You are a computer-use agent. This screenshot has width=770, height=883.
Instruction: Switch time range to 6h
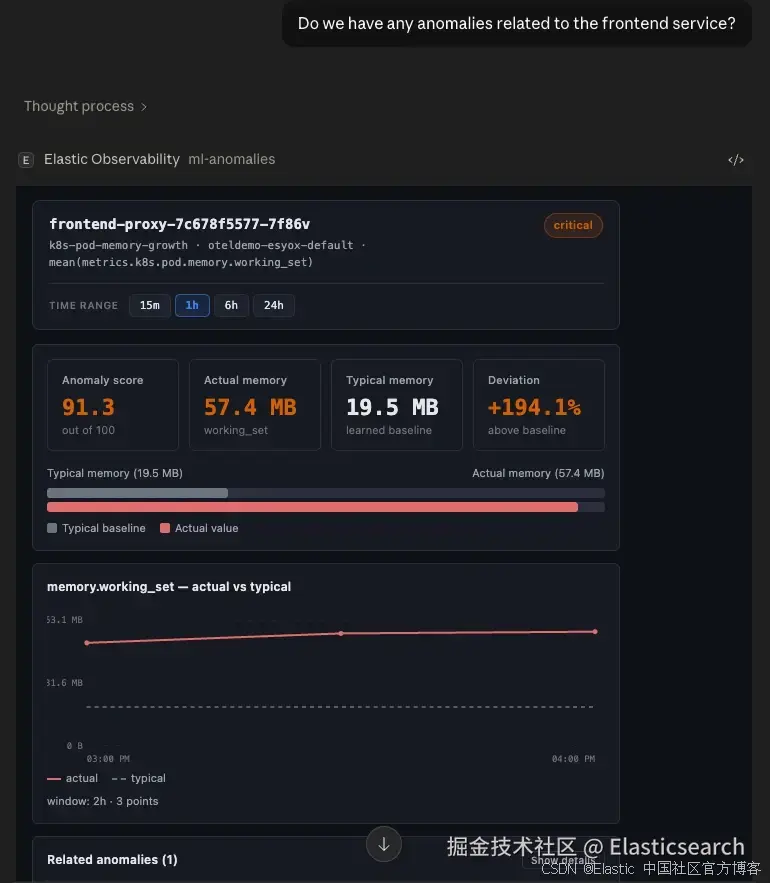(x=231, y=305)
